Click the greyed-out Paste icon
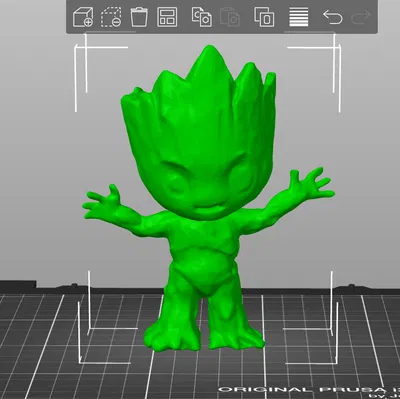Image resolution: width=400 pixels, height=399 pixels. pos(230,17)
